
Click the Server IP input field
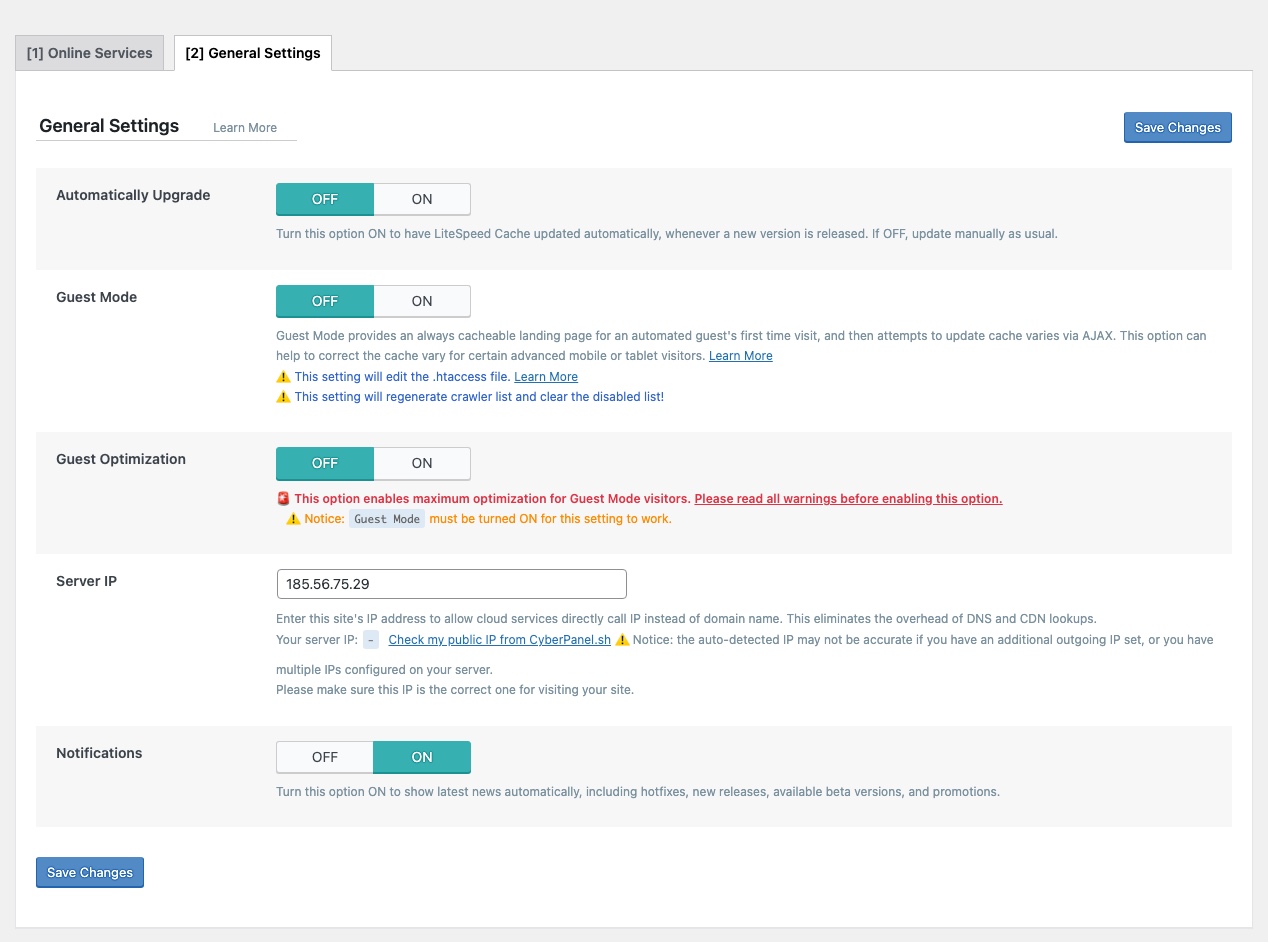tap(451, 584)
